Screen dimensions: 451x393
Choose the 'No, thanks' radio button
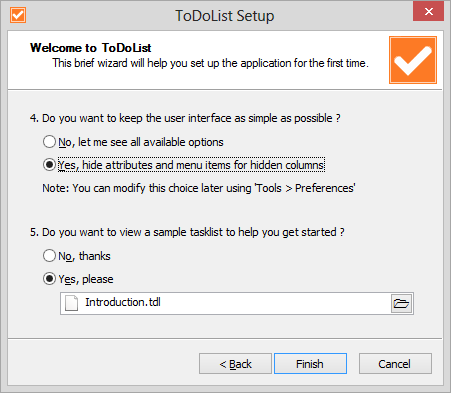click(49, 256)
